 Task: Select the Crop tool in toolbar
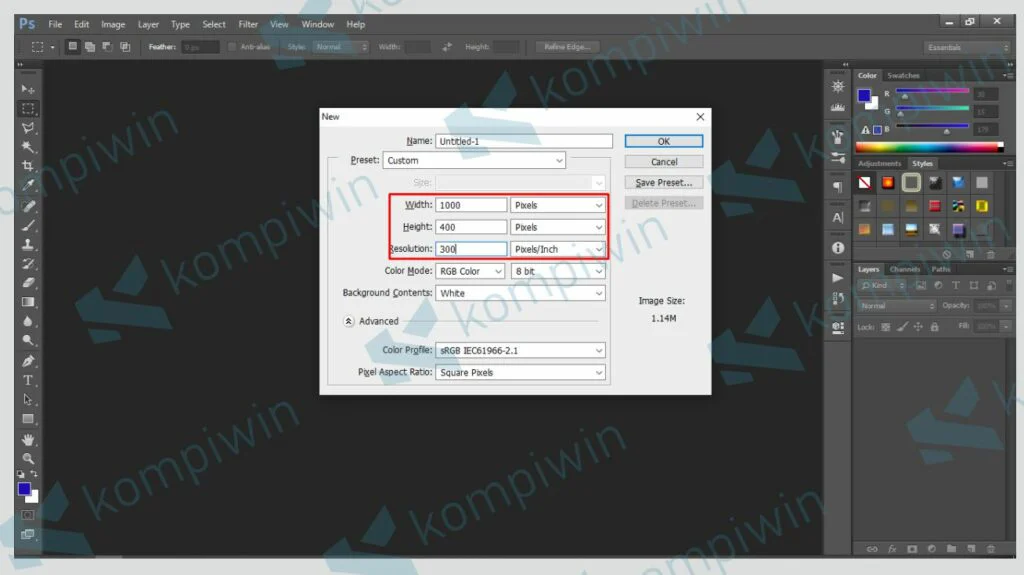click(28, 166)
